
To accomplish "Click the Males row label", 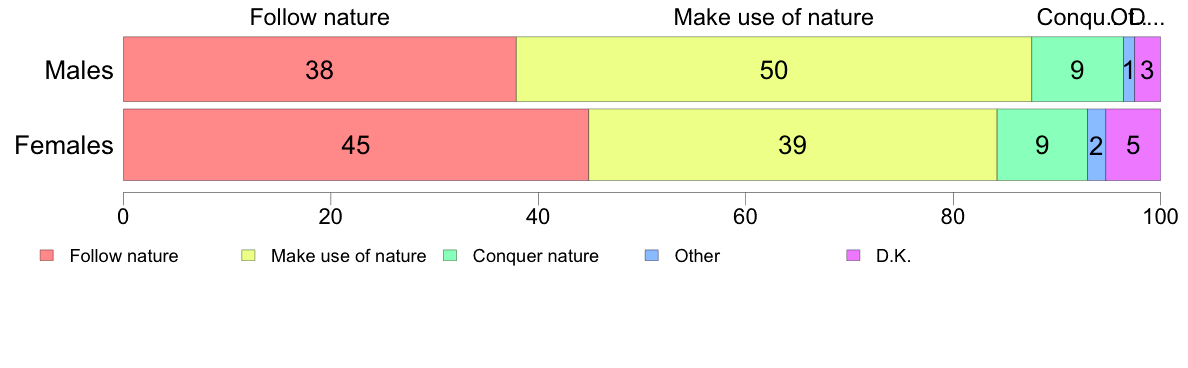I will (x=79, y=70).
